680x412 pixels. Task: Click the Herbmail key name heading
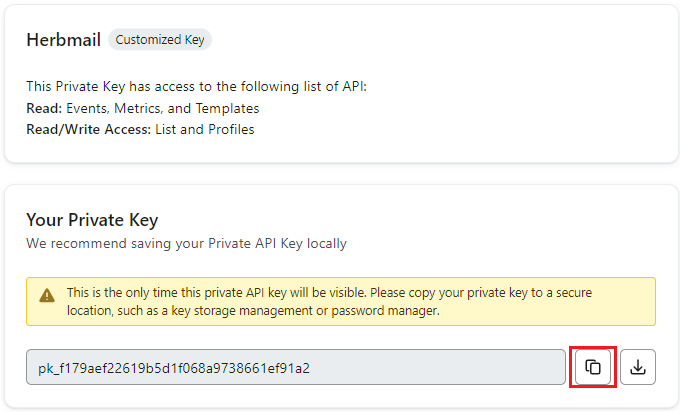(x=64, y=40)
